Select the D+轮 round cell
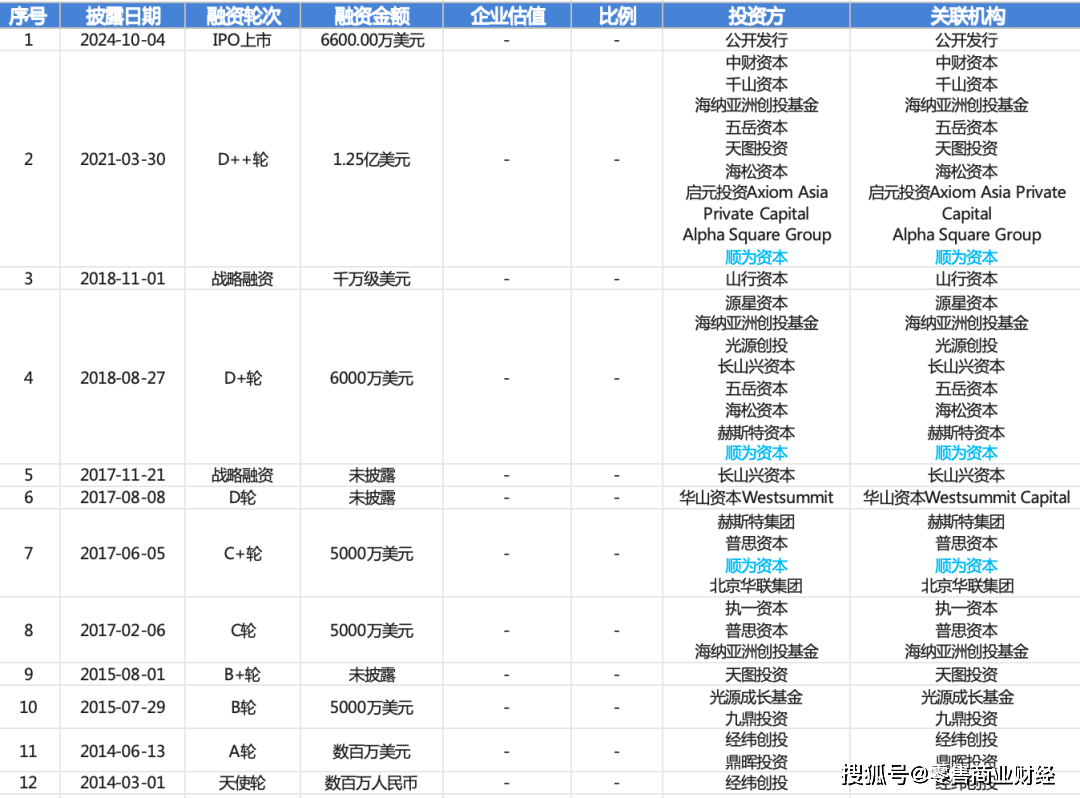Image resolution: width=1080 pixels, height=798 pixels. pyautogui.click(x=242, y=378)
